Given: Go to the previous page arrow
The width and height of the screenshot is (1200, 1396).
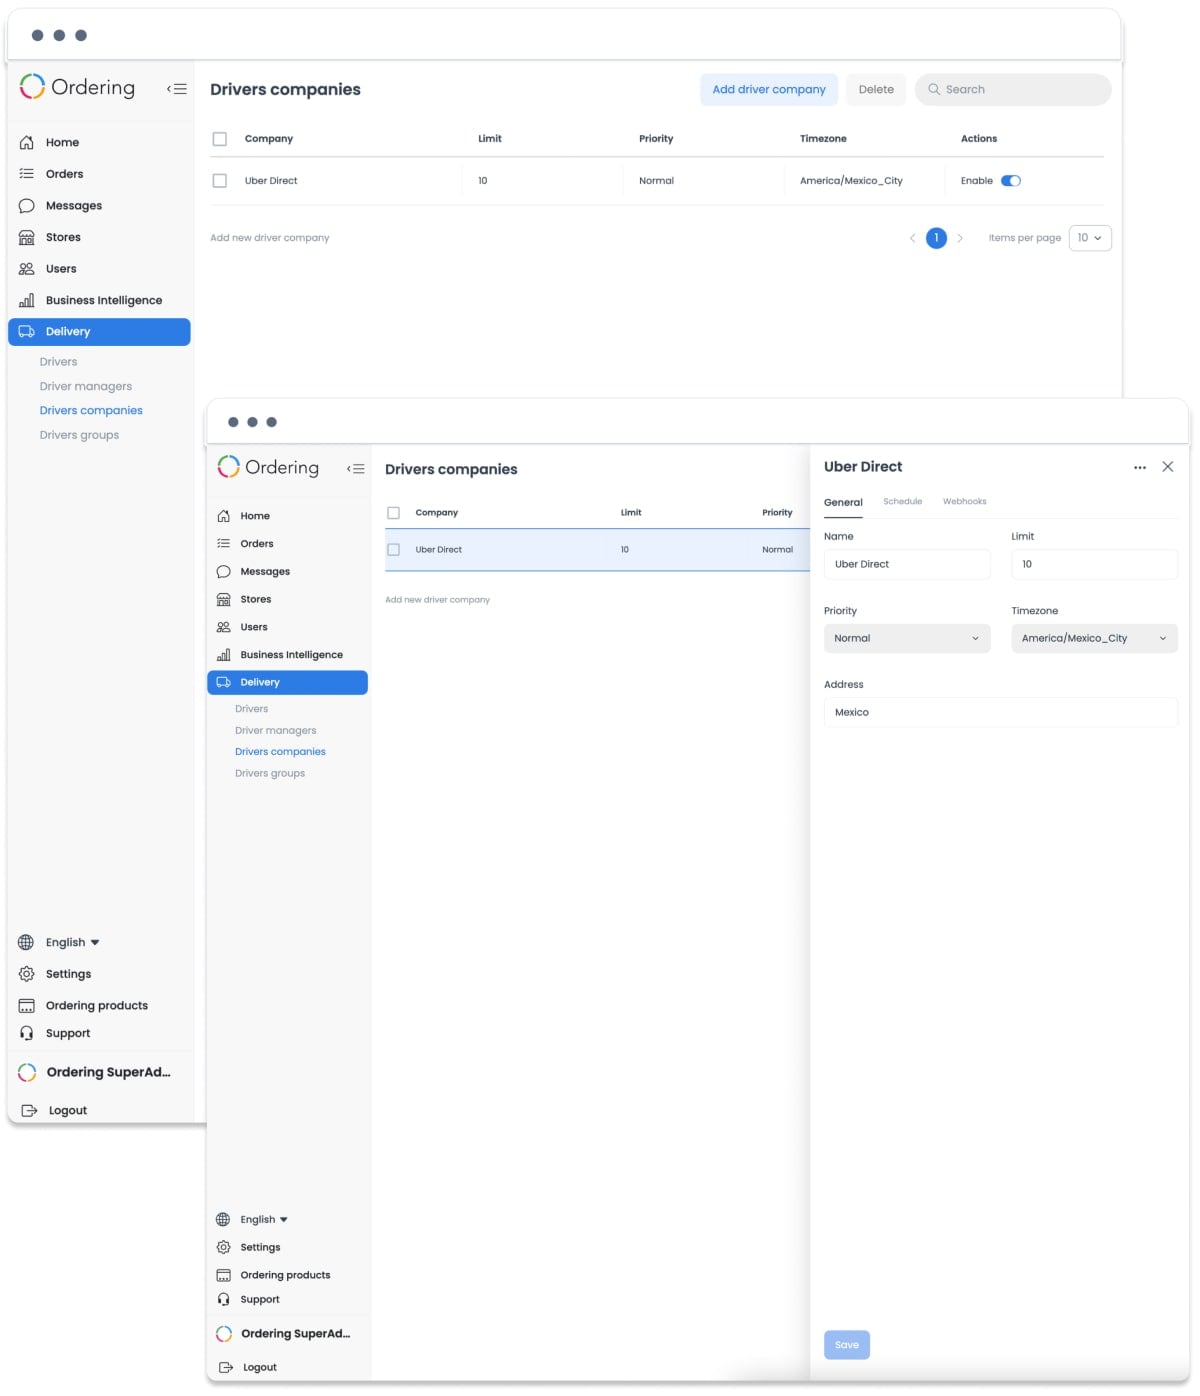Looking at the screenshot, I should [912, 238].
